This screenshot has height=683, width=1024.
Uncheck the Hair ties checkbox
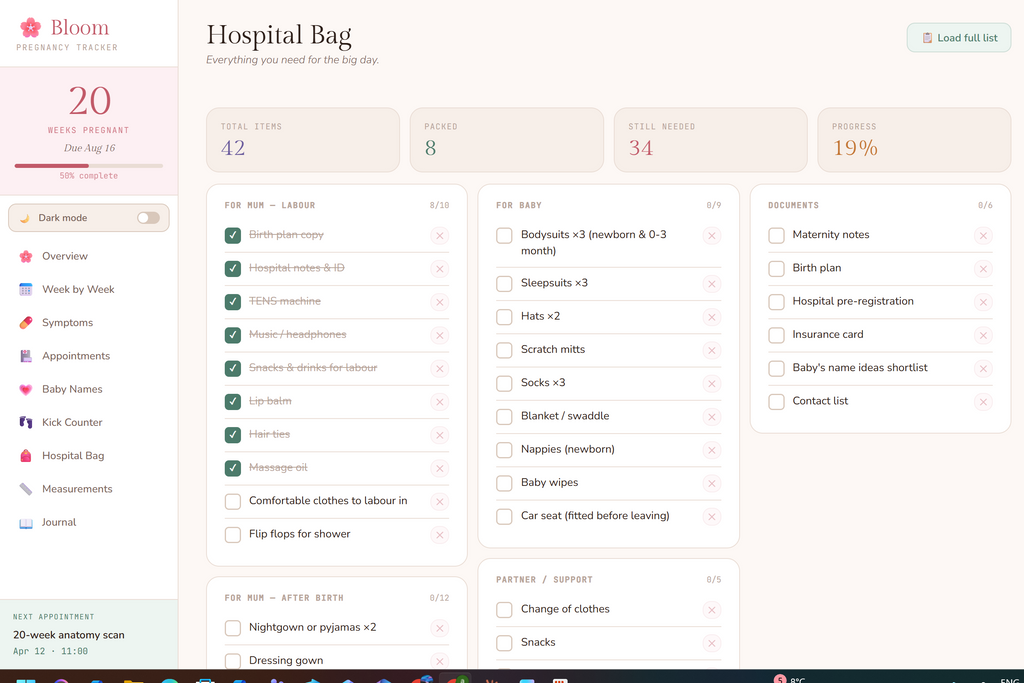[x=232, y=435]
